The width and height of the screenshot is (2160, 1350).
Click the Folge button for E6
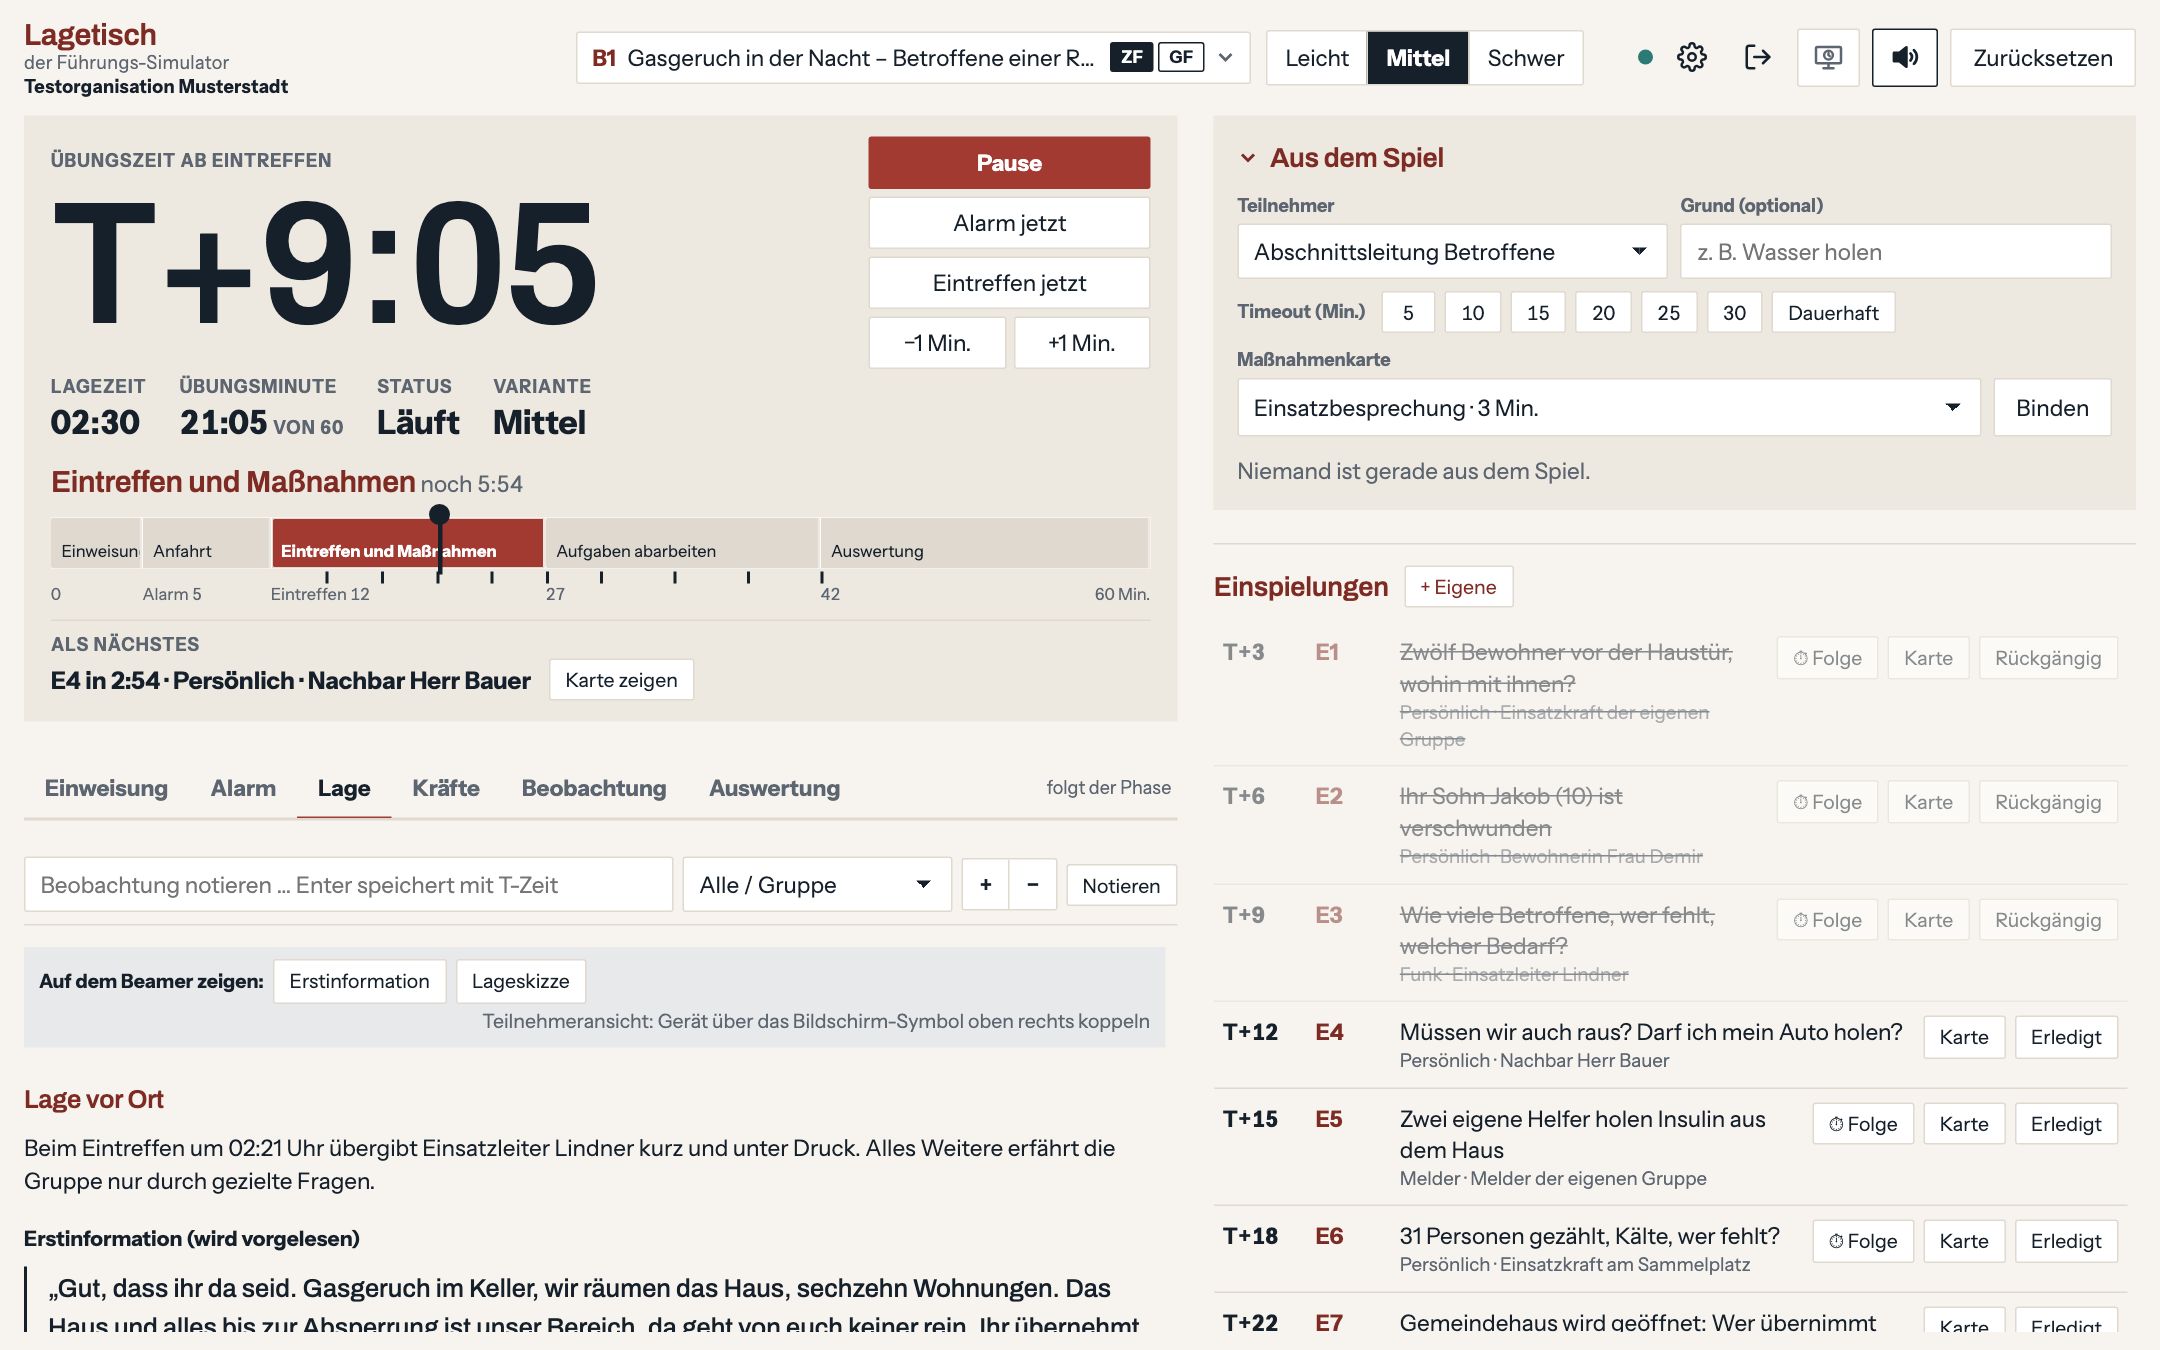[x=1862, y=1241]
